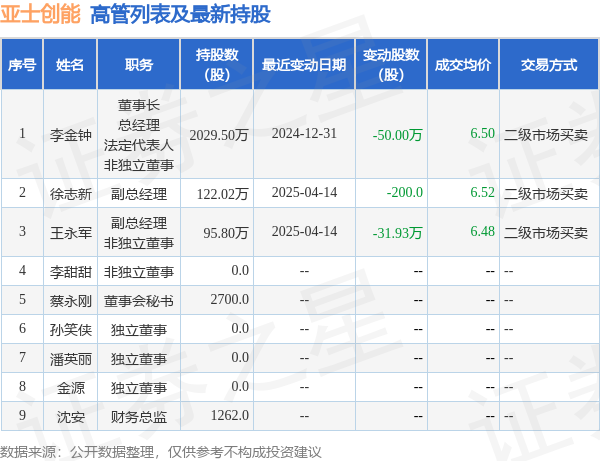This screenshot has height=461, width=600.
Task: Select the 持股数(股) column header
Action: point(217,65)
